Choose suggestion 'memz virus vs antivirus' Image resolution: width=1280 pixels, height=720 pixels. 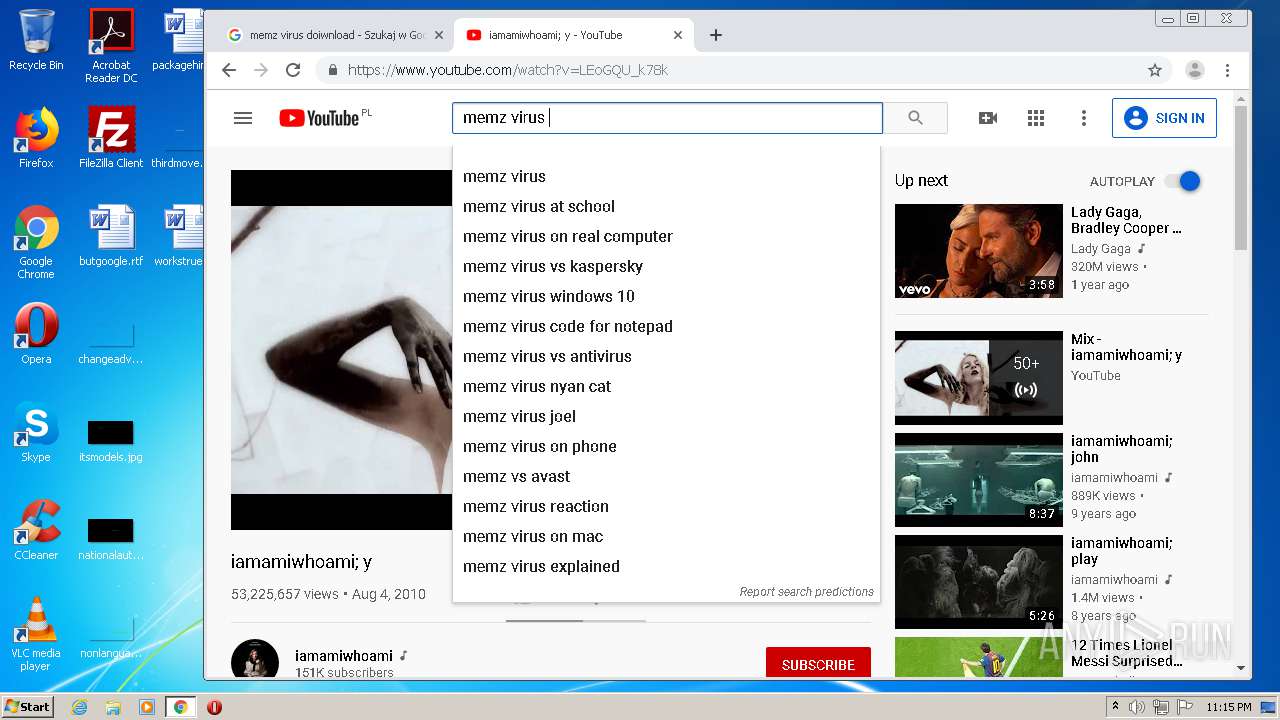click(666, 356)
